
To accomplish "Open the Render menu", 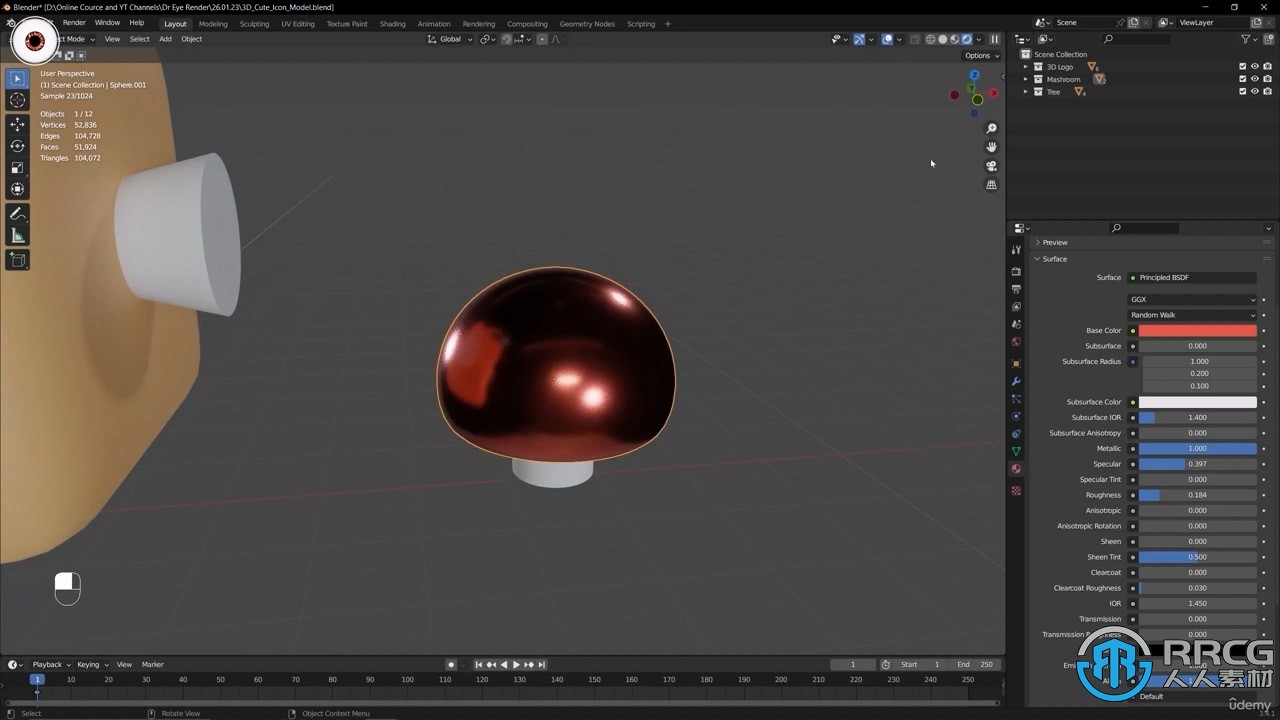I will point(74,22).
